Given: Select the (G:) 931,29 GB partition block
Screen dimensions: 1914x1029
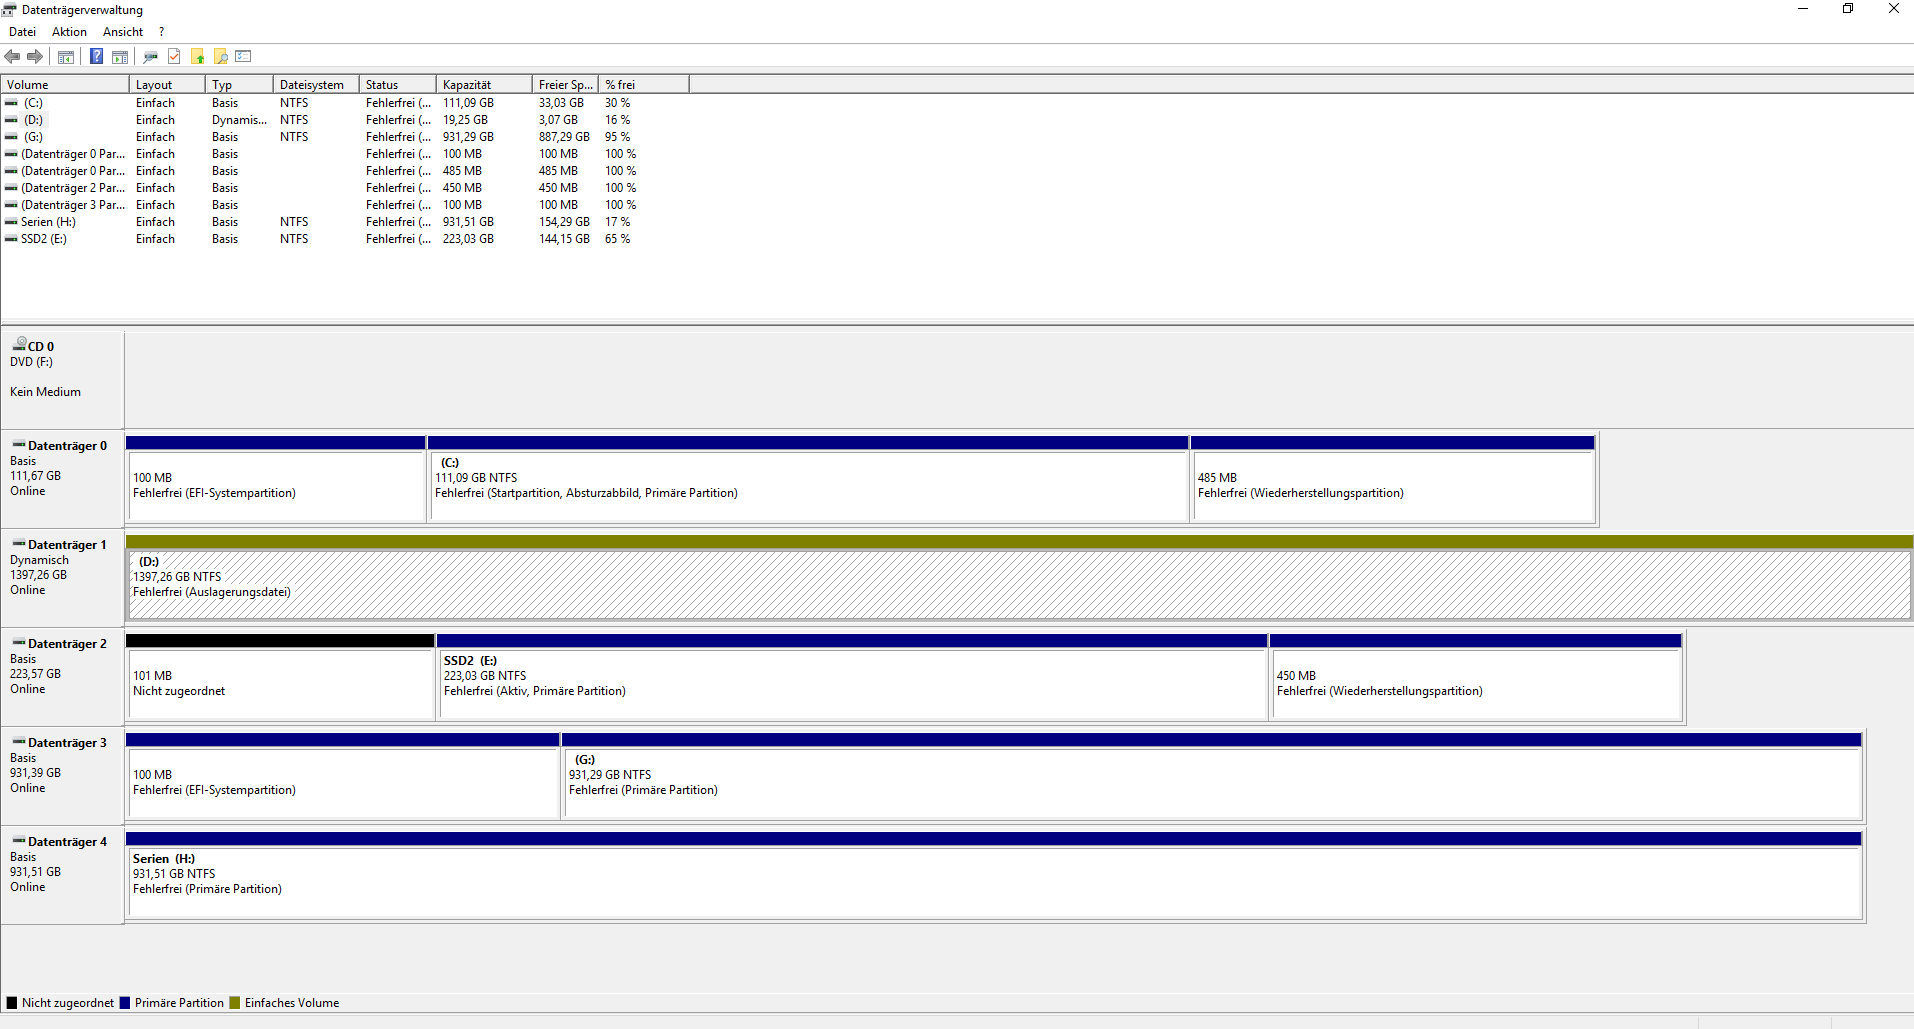Looking at the screenshot, I should (x=1213, y=775).
